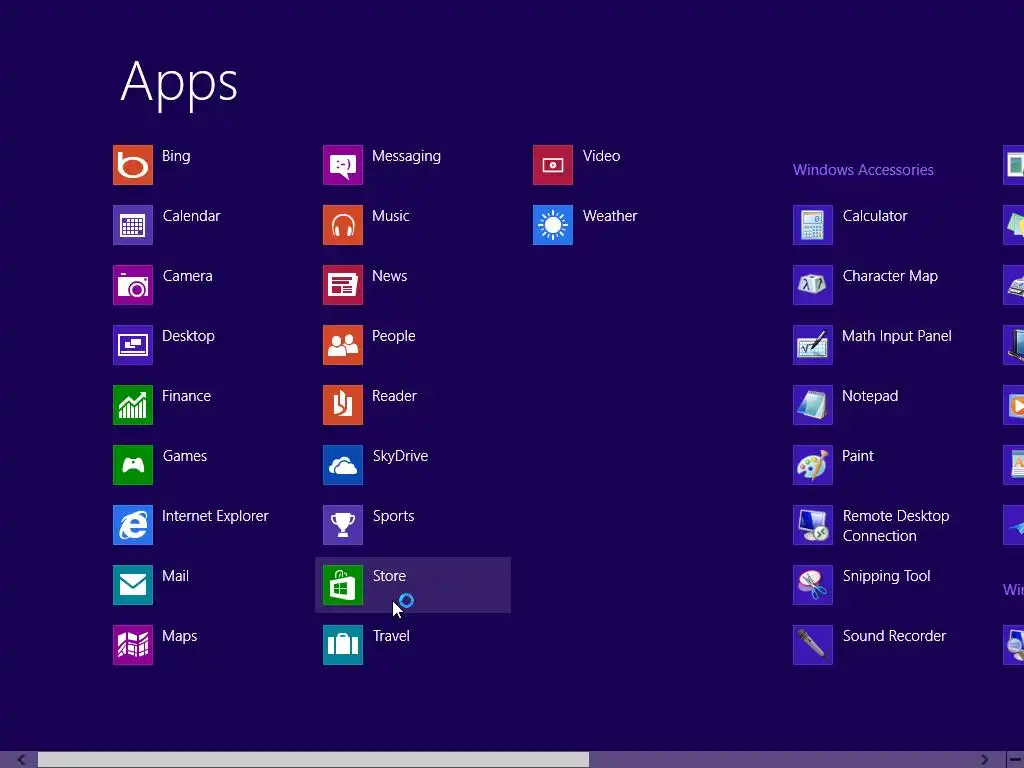Viewport: 1024px width, 768px height.
Task: Launch the Calculator icon
Action: point(812,225)
